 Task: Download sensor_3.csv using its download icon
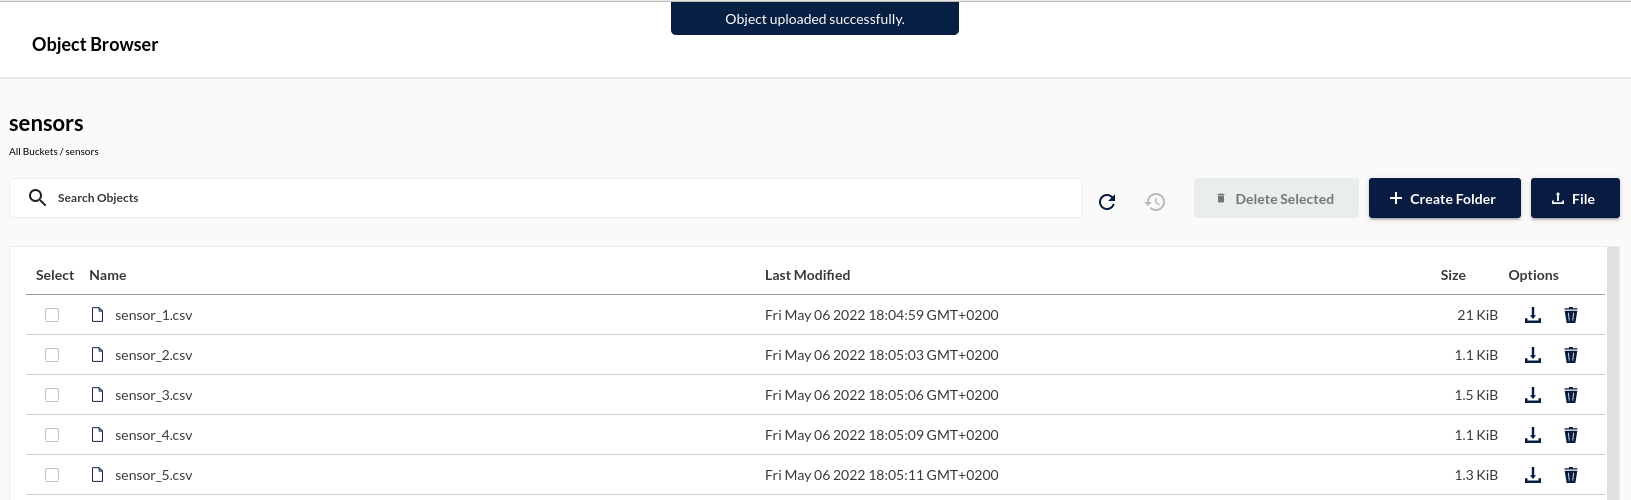1532,395
